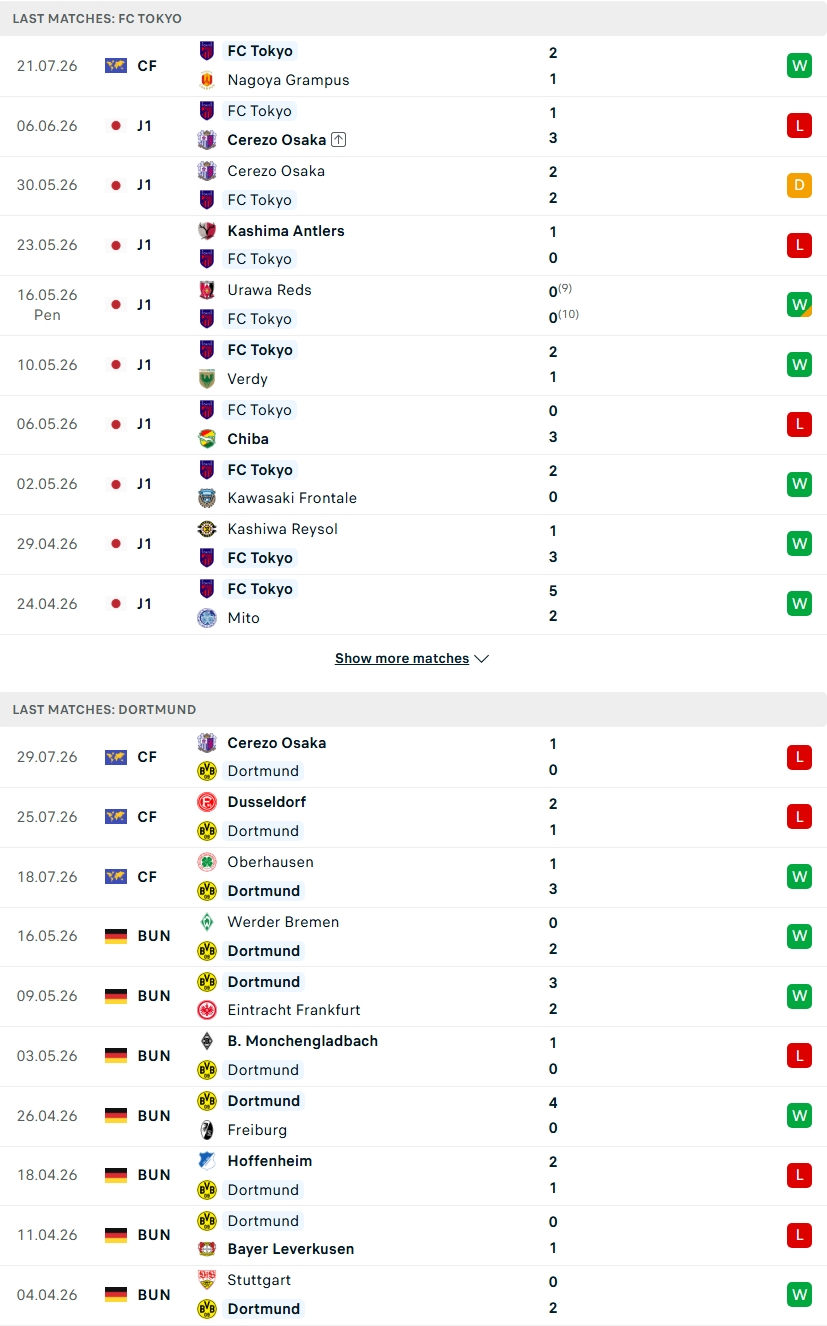Click the green W badge for Nagoya Grampus match

point(799,66)
